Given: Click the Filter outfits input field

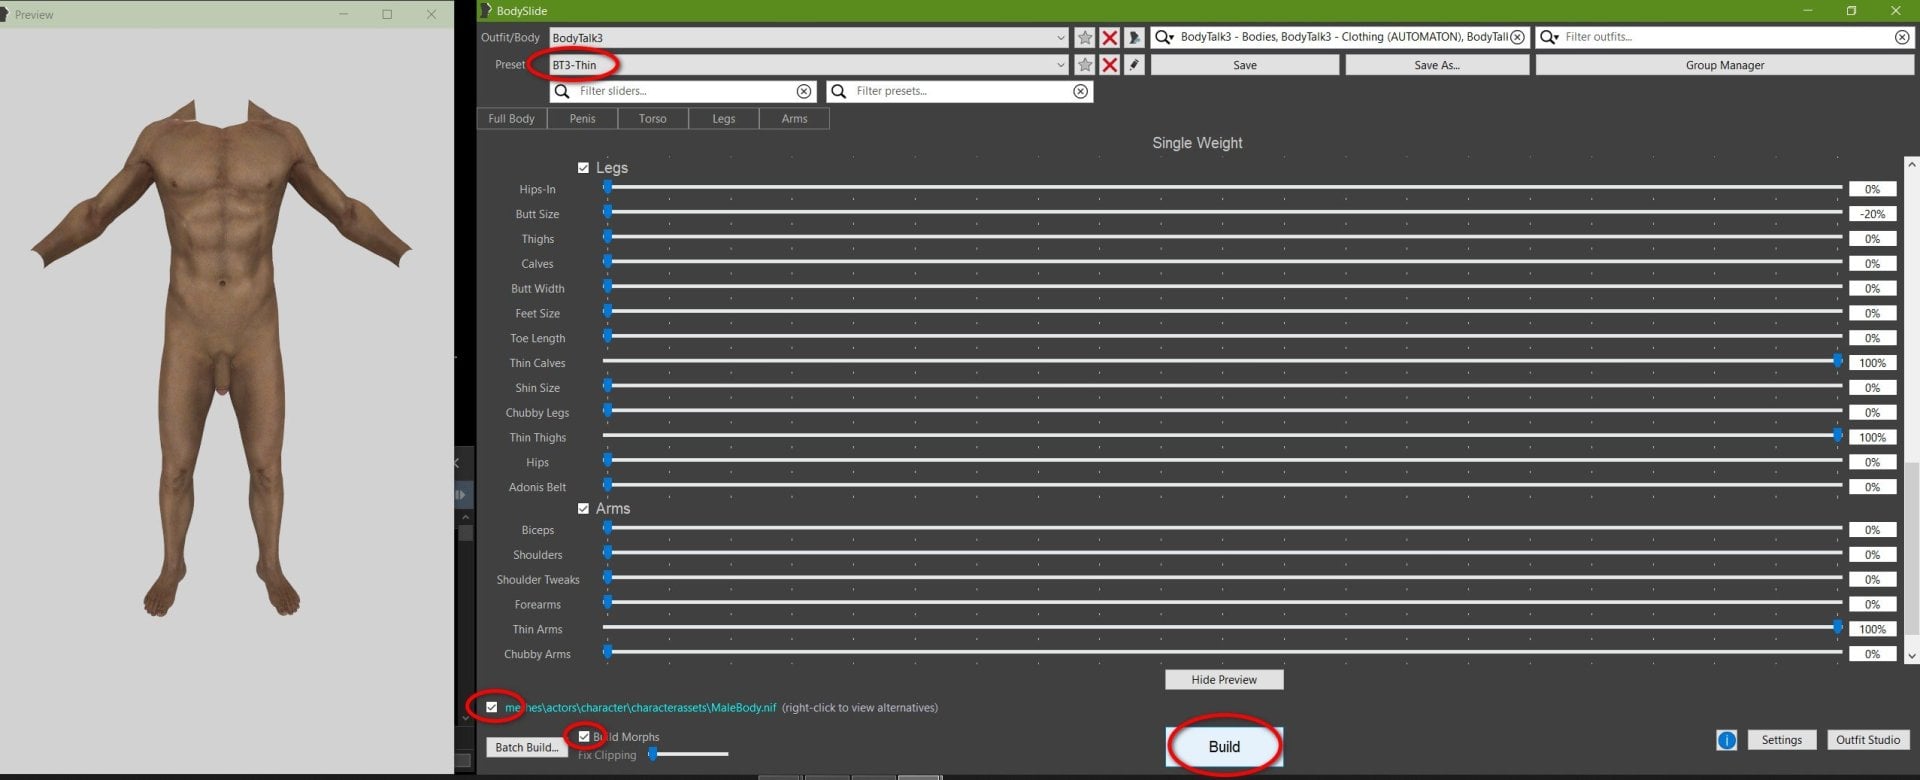Looking at the screenshot, I should 1726,37.
